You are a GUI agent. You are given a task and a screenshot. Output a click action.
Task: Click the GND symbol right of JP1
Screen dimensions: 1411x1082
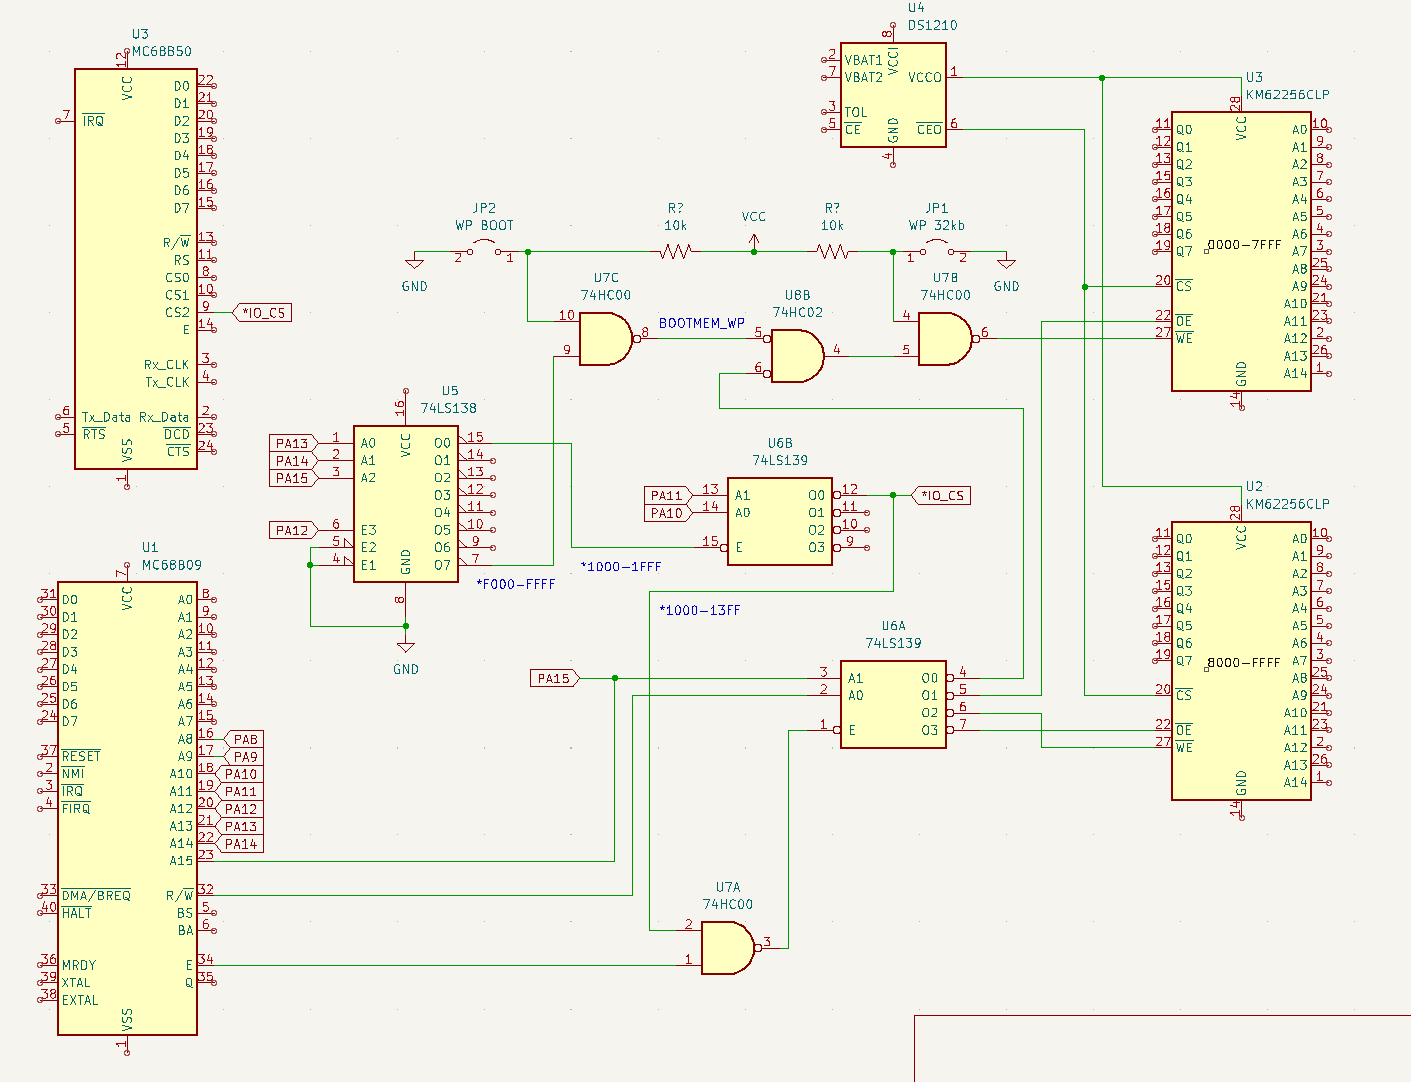click(1006, 263)
